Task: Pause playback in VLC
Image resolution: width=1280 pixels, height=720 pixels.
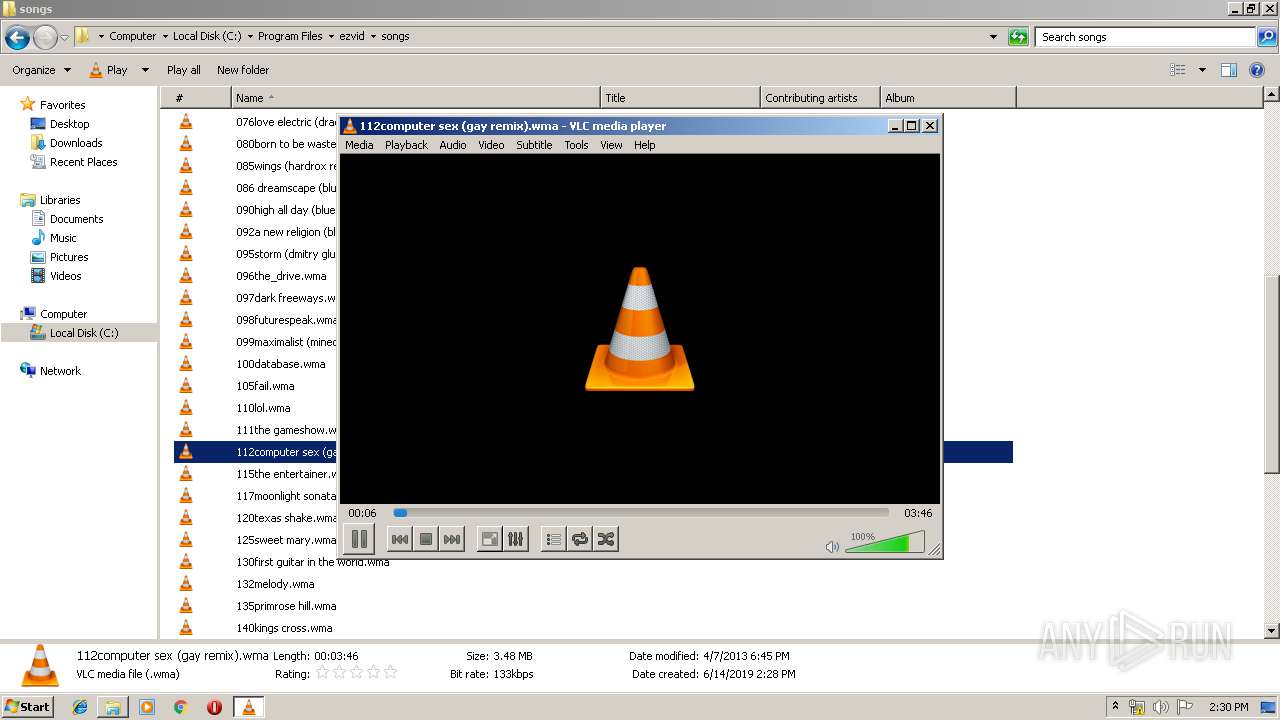Action: (x=359, y=539)
